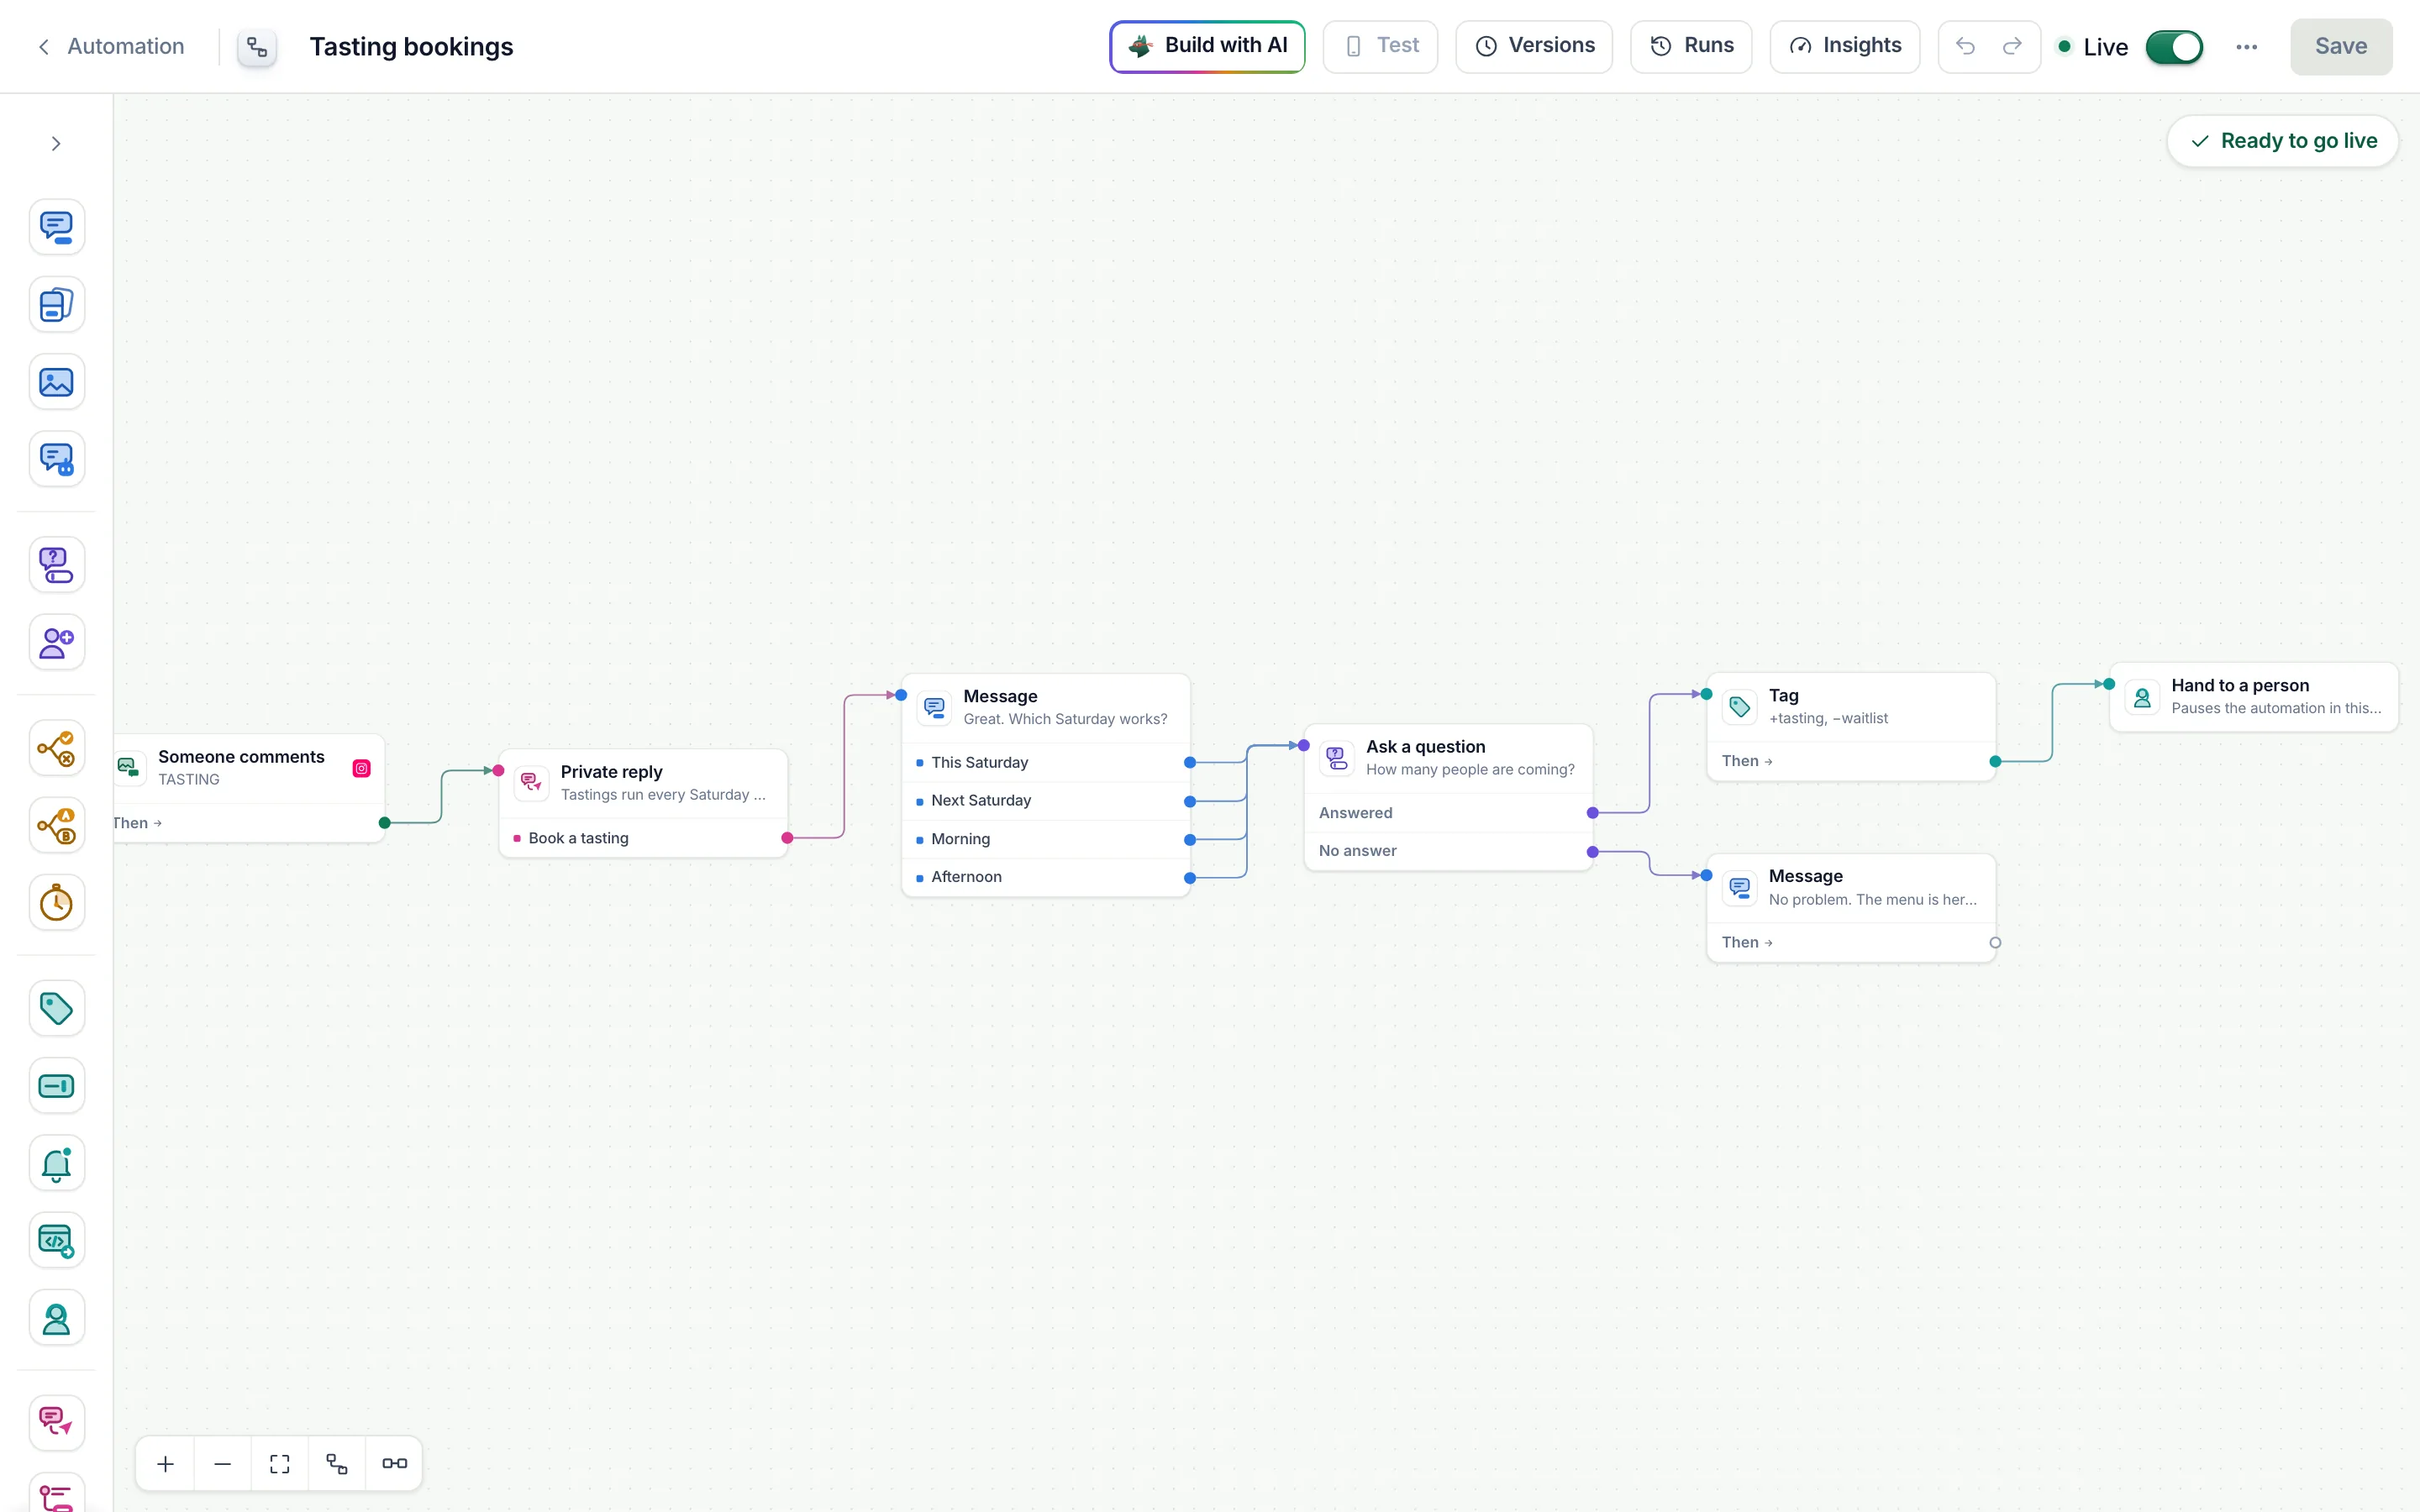Zoom in on the canvas with plus

166,1464
